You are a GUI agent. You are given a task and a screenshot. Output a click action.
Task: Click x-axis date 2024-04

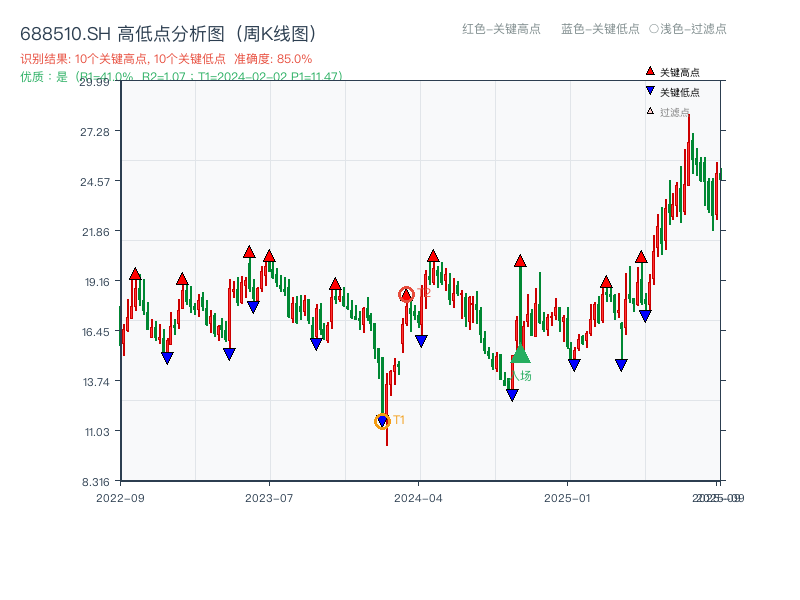coord(418,498)
